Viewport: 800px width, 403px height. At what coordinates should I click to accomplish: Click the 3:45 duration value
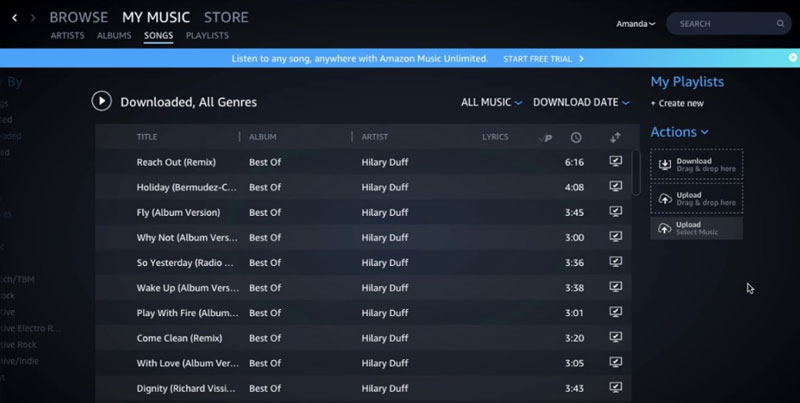[x=574, y=212]
